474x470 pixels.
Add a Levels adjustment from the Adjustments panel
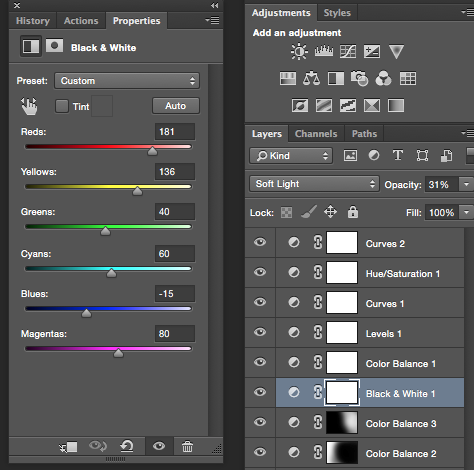point(324,52)
